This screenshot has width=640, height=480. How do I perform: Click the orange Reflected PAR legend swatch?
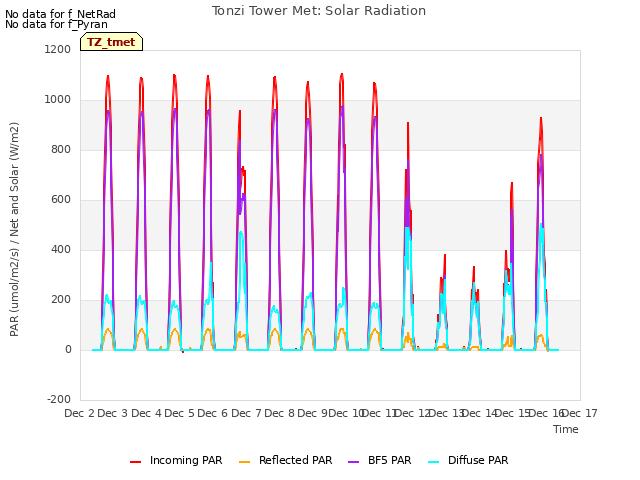(x=244, y=462)
